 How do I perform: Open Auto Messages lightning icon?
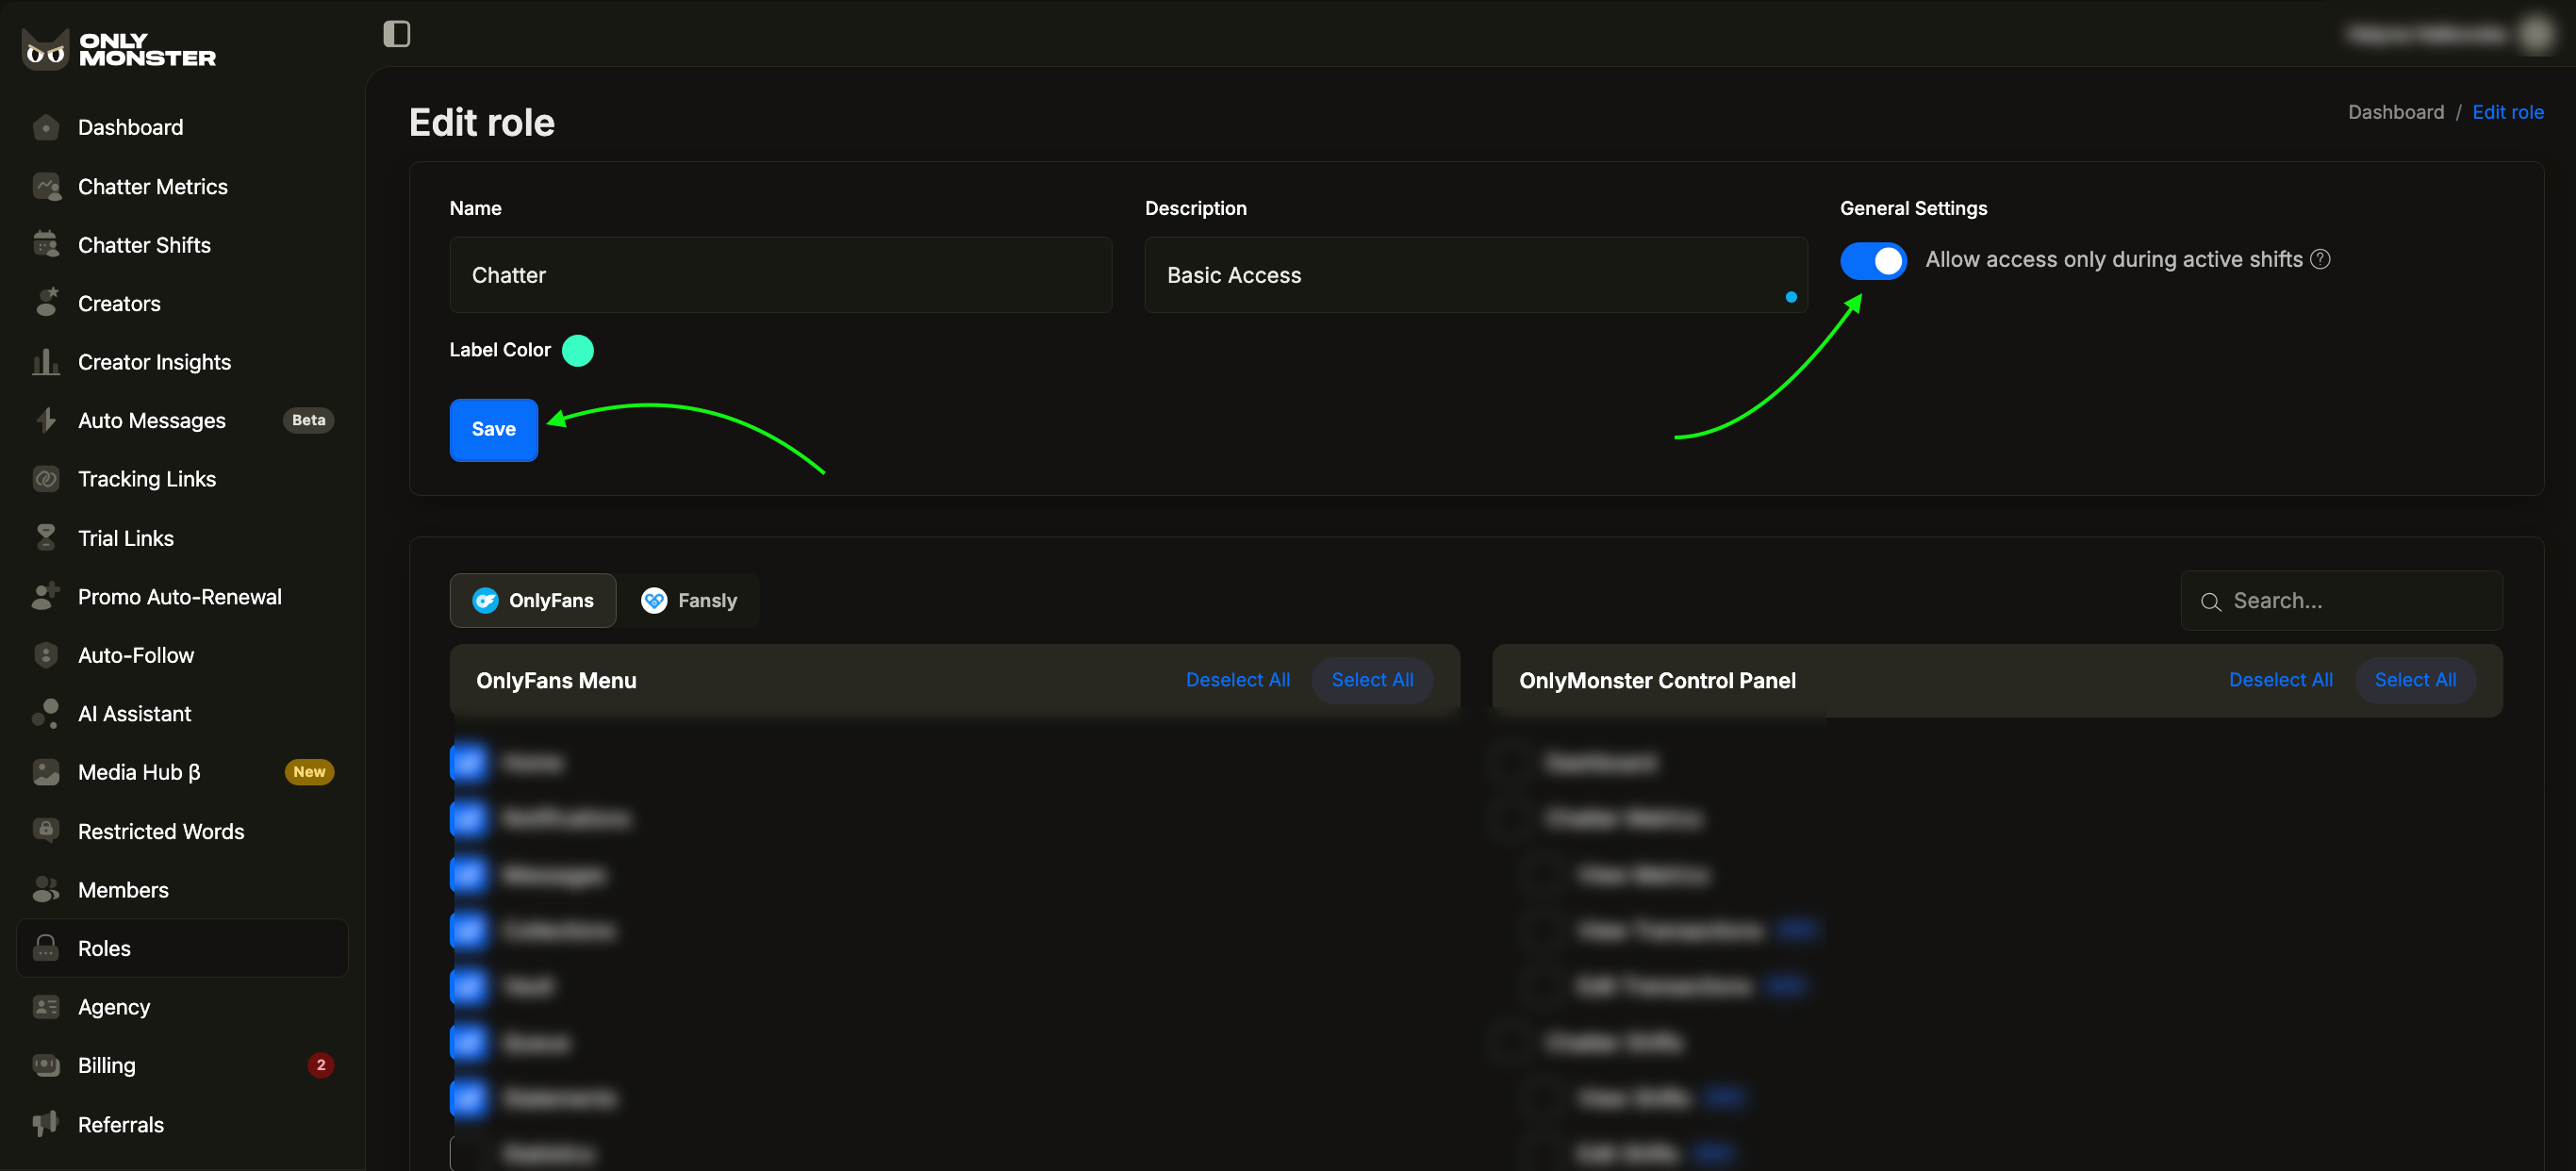coord(46,420)
